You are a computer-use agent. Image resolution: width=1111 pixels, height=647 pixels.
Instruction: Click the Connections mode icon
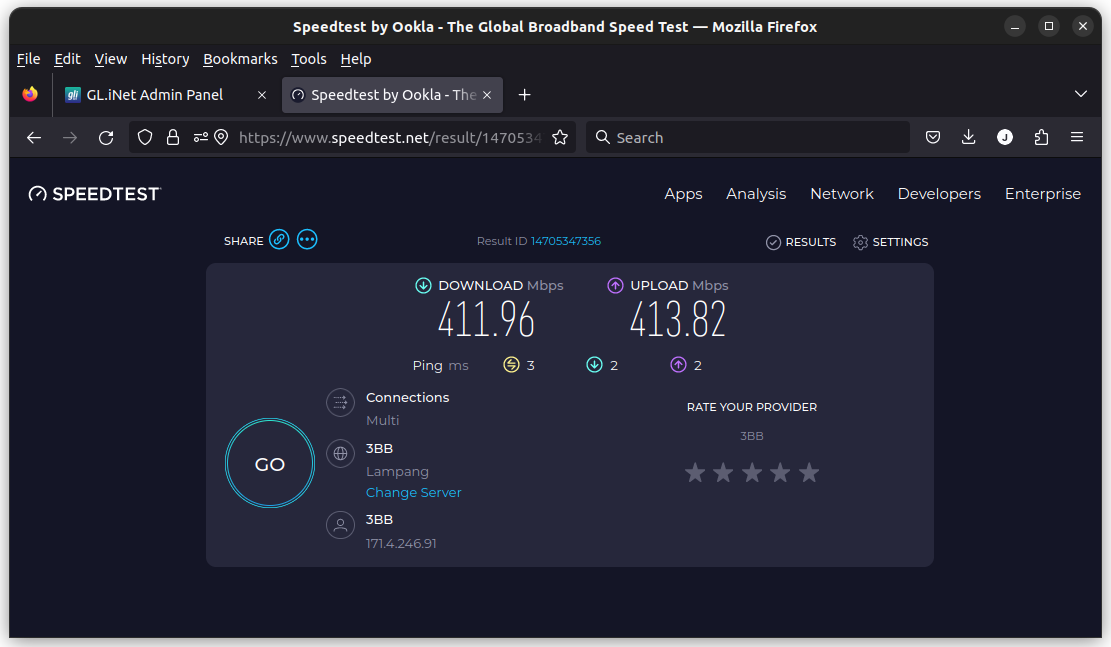pyautogui.click(x=340, y=403)
